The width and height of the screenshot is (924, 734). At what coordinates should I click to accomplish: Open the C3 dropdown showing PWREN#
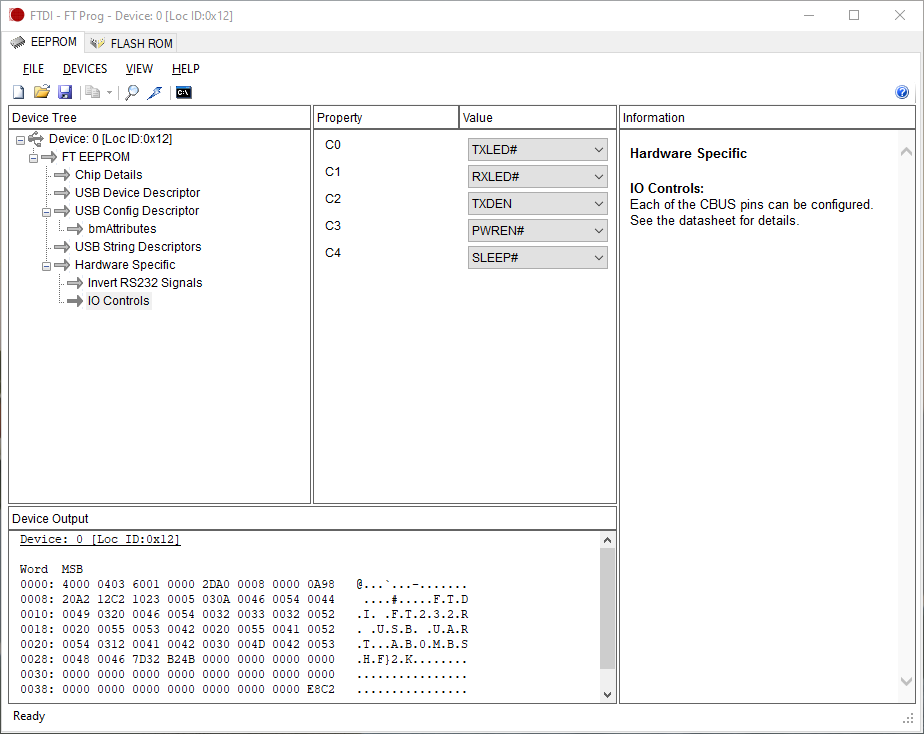pyautogui.click(x=537, y=231)
